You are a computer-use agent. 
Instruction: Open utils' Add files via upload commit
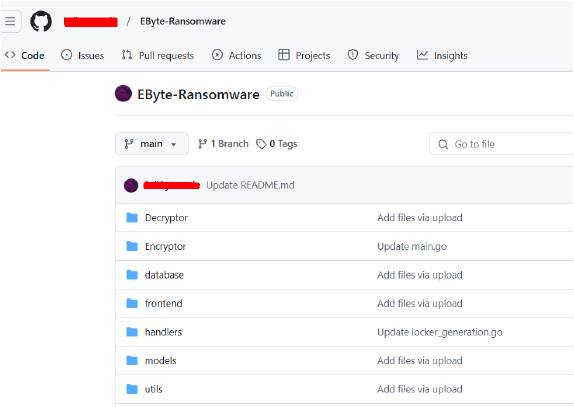point(420,389)
